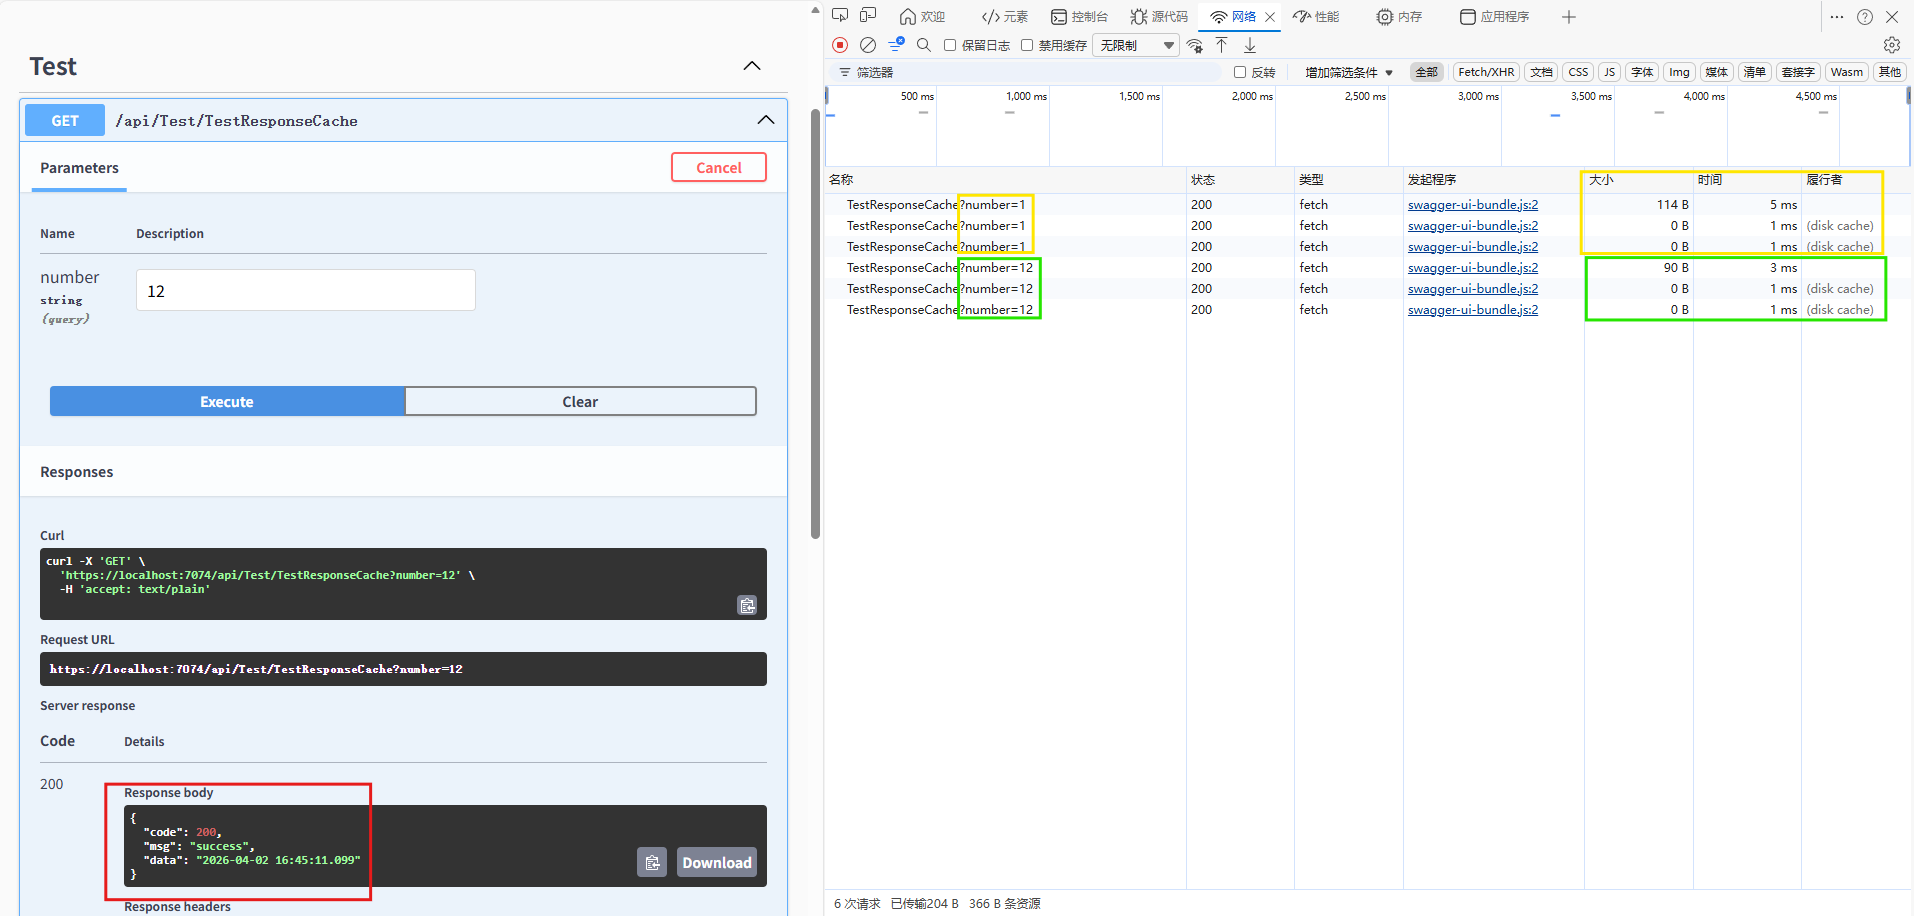Enable the 保留日志 checkbox
This screenshot has height=916, width=1914.
point(950,45)
